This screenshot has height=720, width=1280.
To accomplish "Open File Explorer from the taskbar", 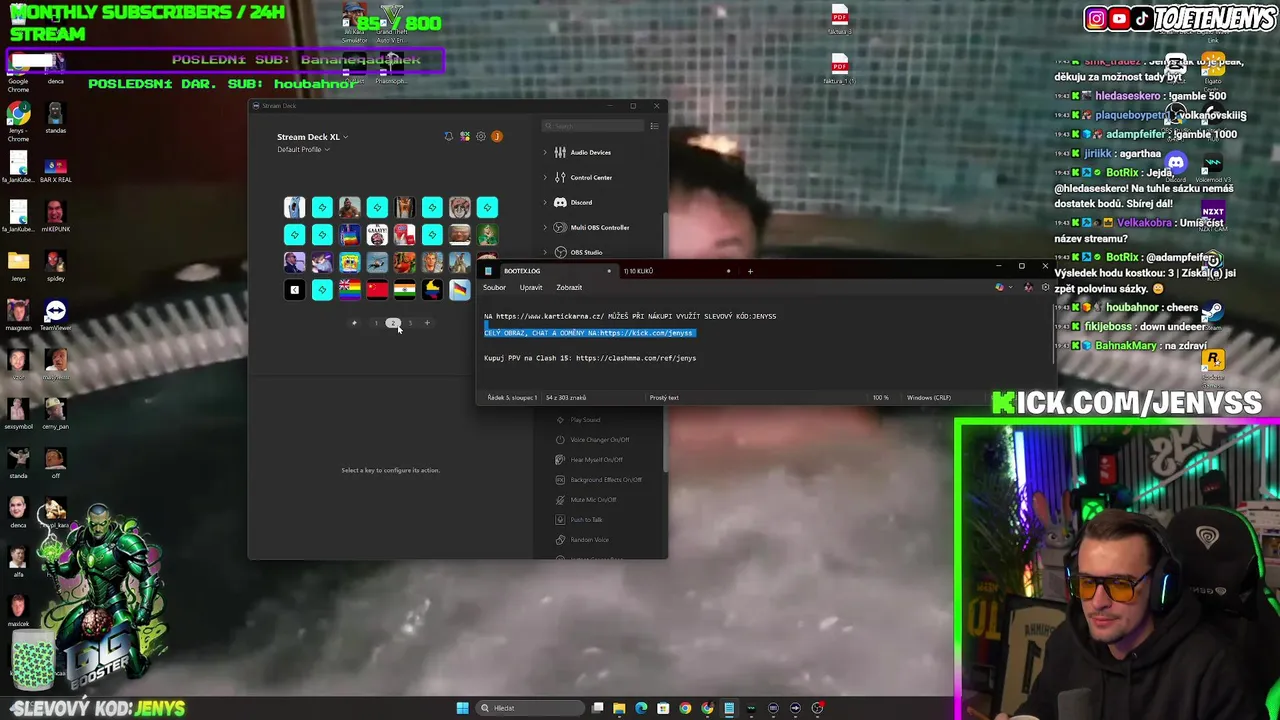I will 619,708.
